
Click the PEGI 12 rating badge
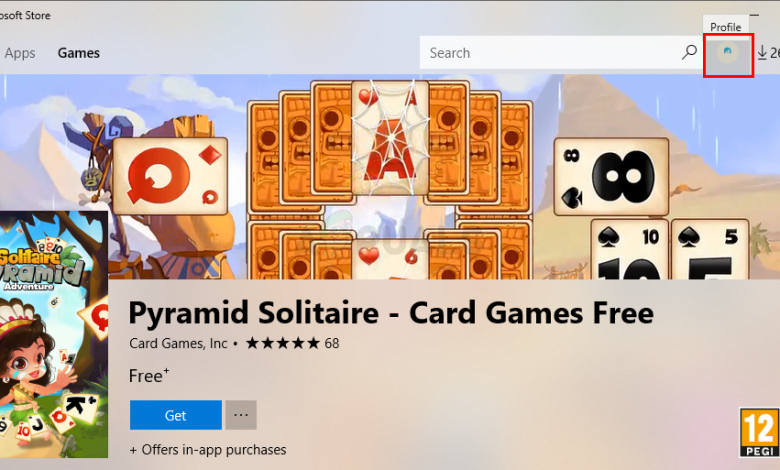click(759, 433)
